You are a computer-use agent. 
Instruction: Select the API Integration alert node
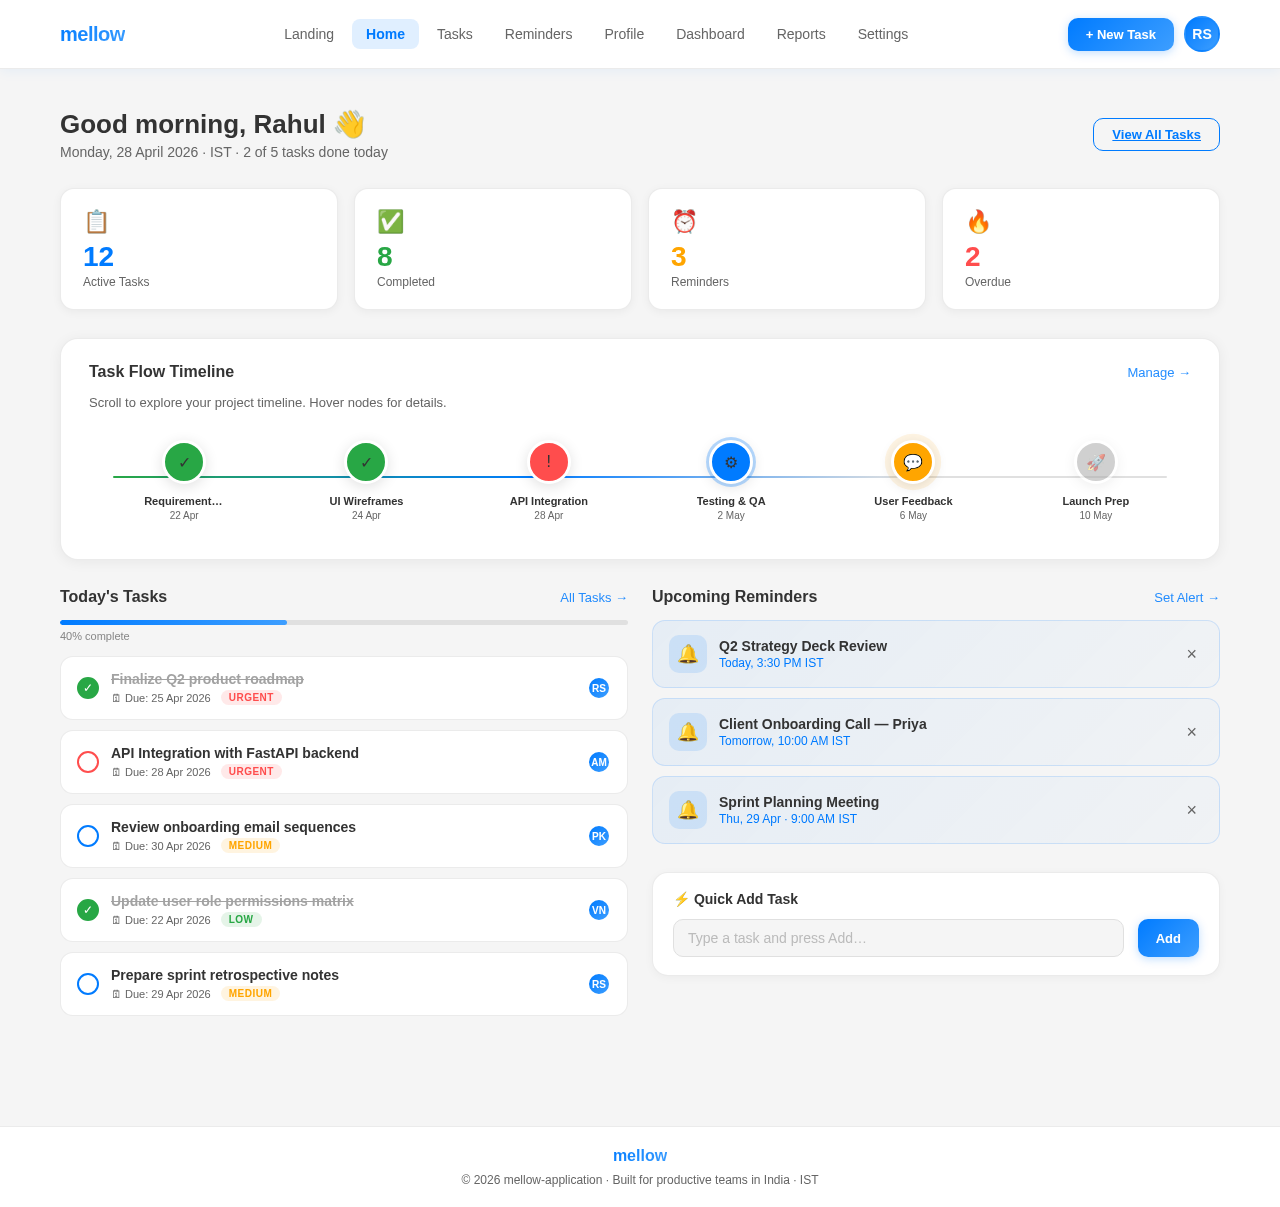point(549,462)
